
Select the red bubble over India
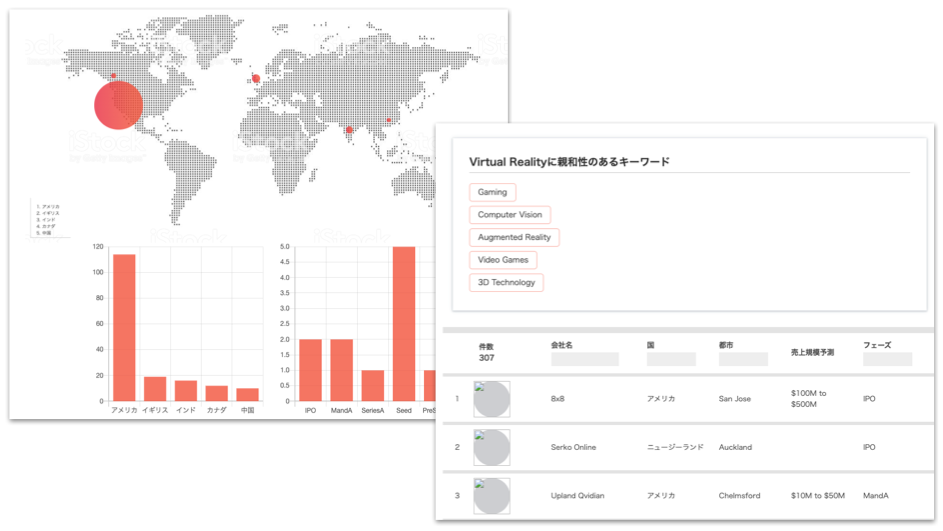349,130
